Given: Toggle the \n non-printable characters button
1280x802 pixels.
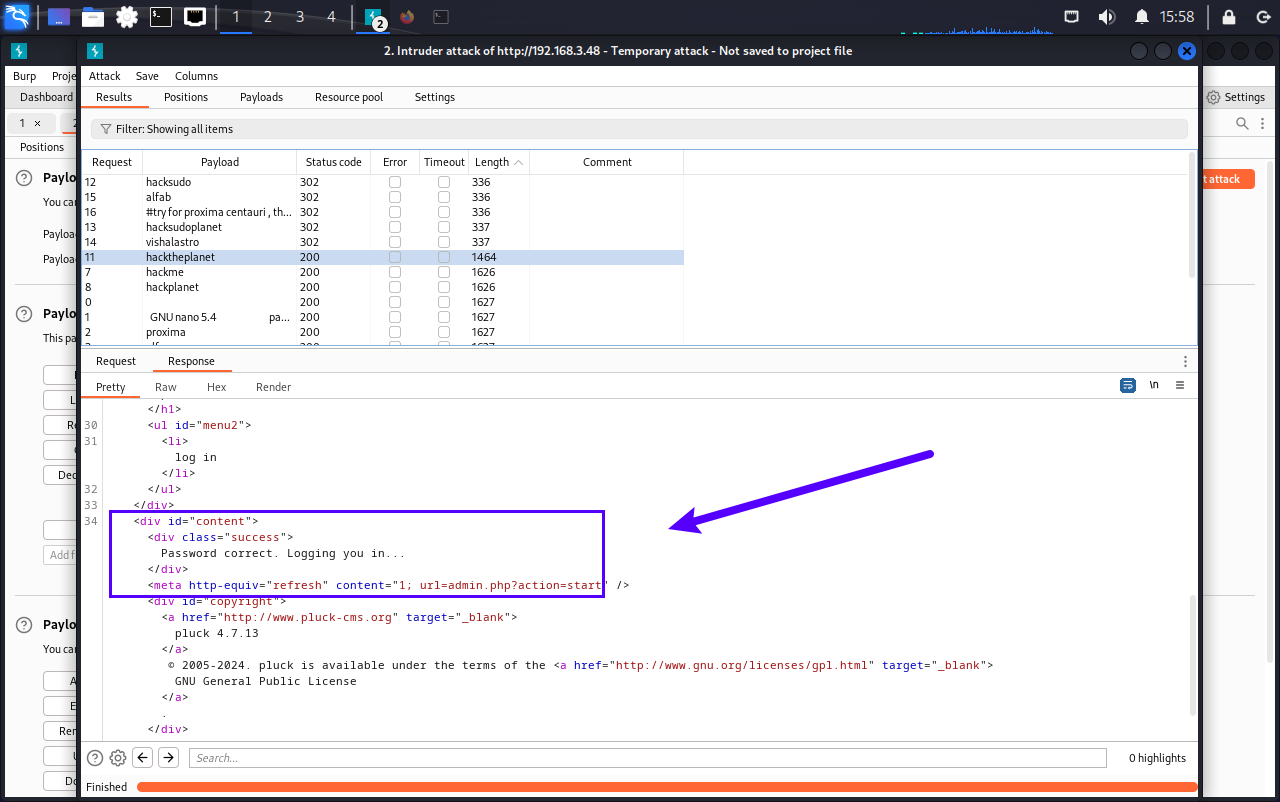Looking at the screenshot, I should [x=1154, y=385].
